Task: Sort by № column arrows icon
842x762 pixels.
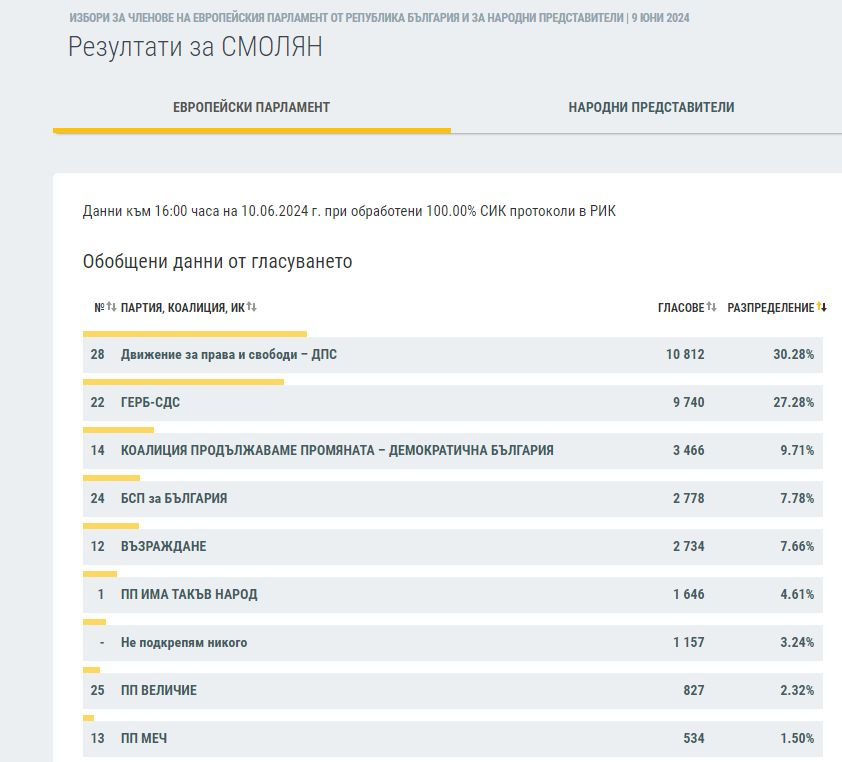Action: pyautogui.click(x=112, y=307)
